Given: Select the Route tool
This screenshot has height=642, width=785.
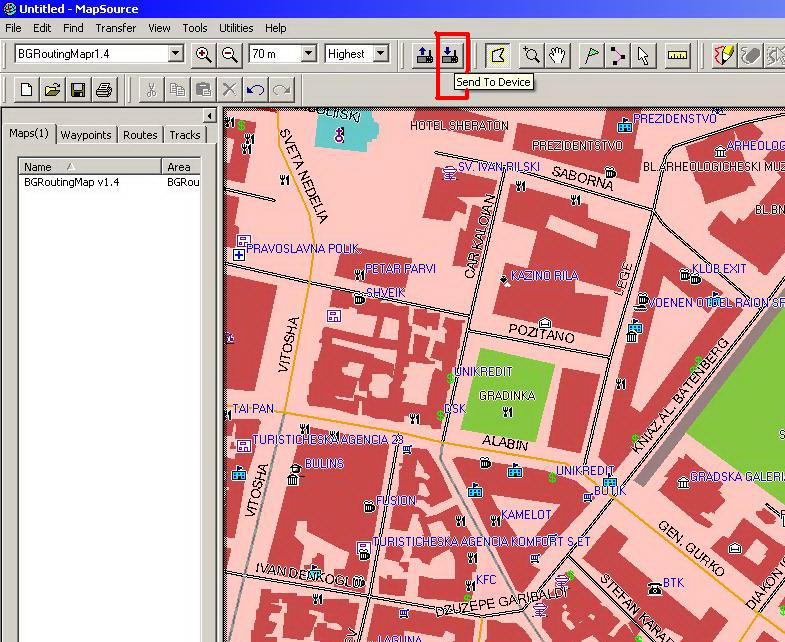Looking at the screenshot, I should [617, 55].
